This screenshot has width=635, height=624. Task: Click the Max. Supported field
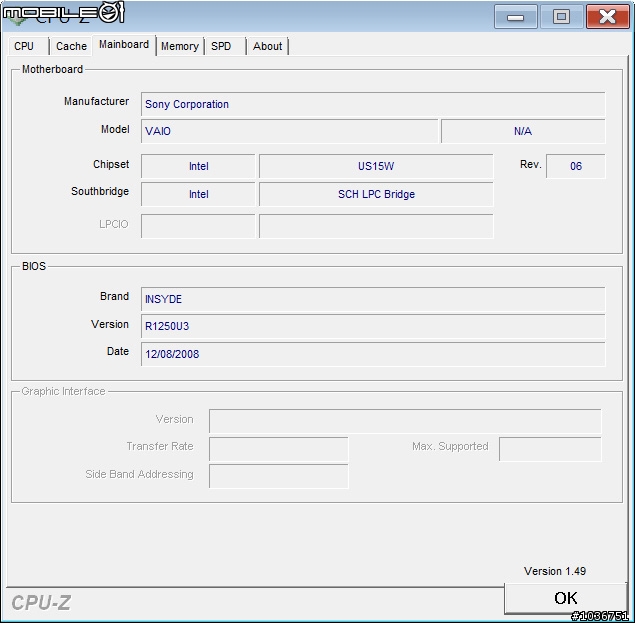click(550, 449)
